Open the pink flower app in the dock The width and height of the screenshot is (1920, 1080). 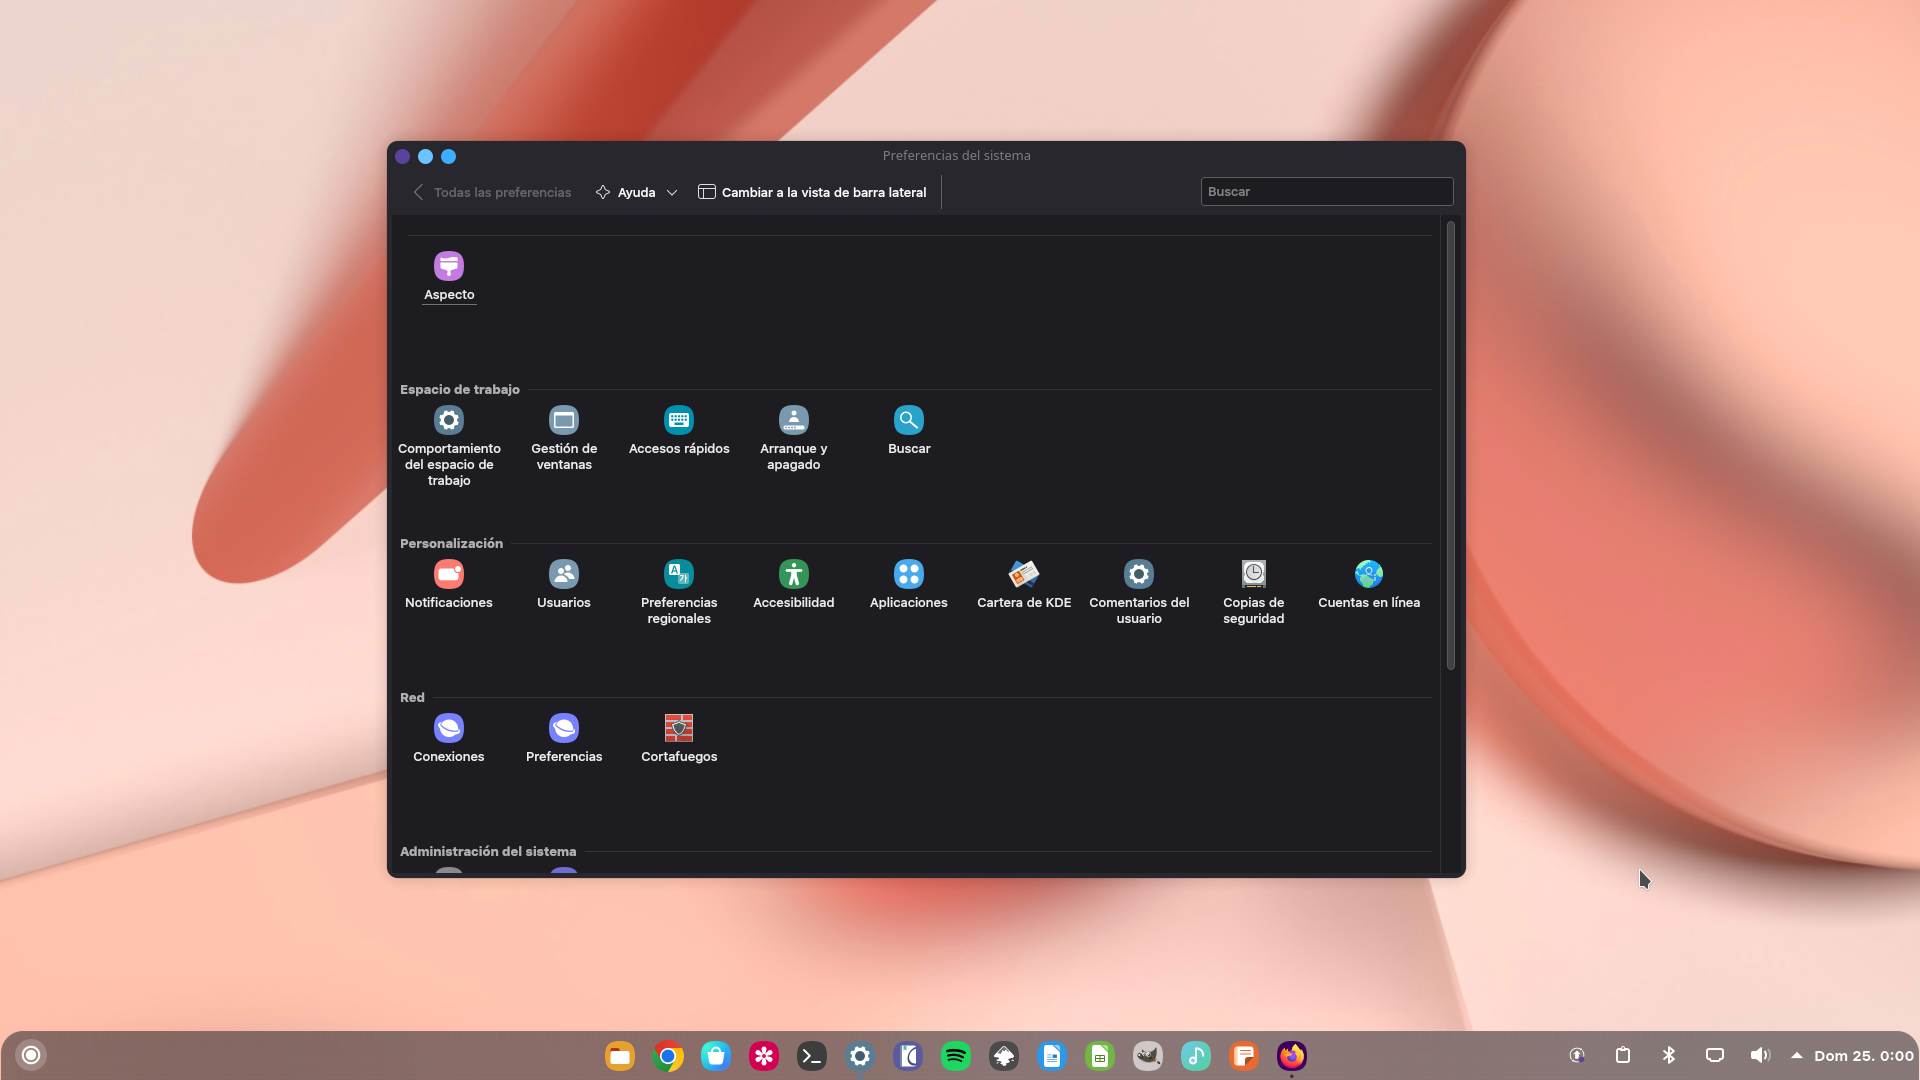764,1056
